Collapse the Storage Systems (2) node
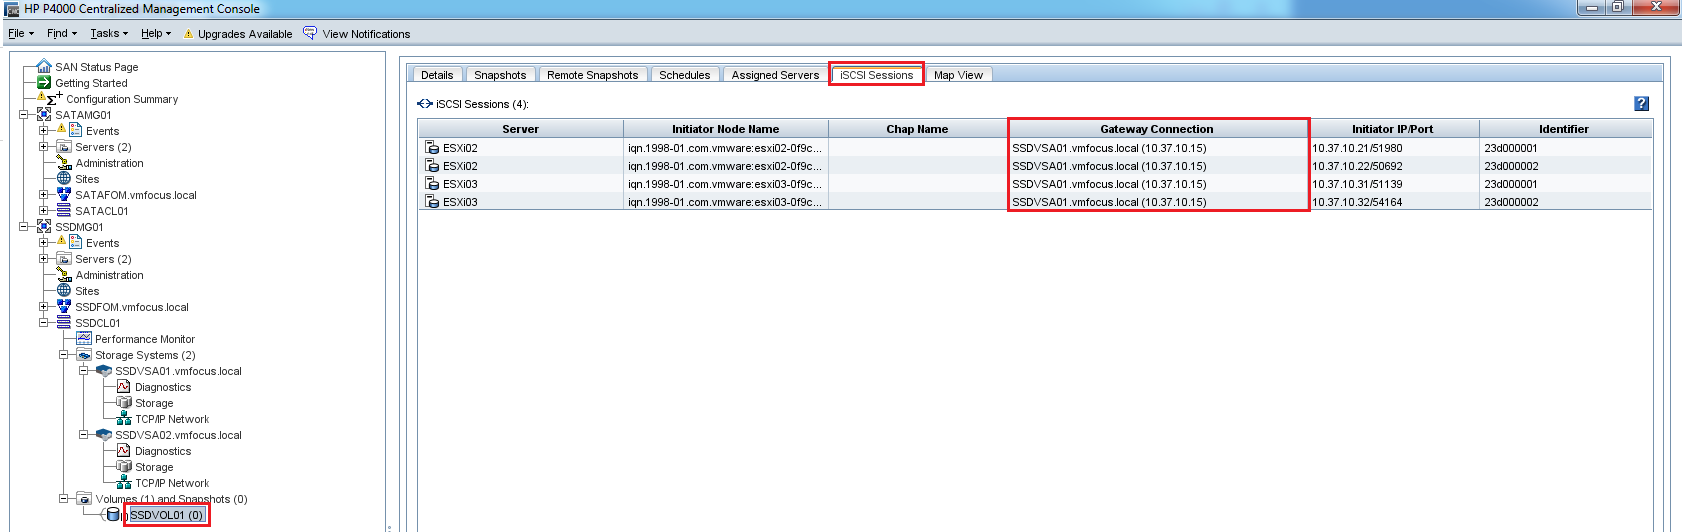Image resolution: width=1682 pixels, height=532 pixels. click(x=64, y=355)
